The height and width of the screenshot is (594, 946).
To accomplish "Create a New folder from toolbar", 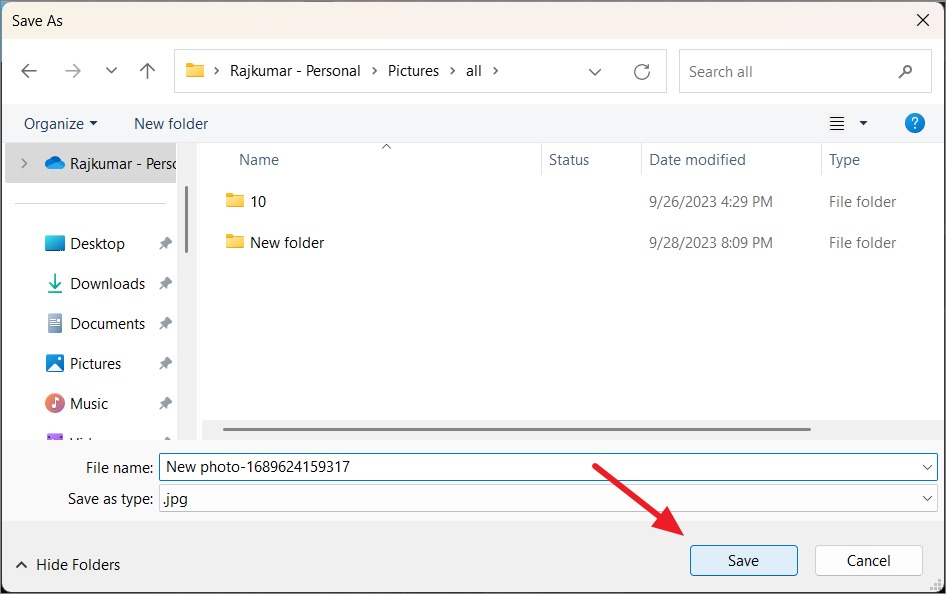I will click(171, 124).
